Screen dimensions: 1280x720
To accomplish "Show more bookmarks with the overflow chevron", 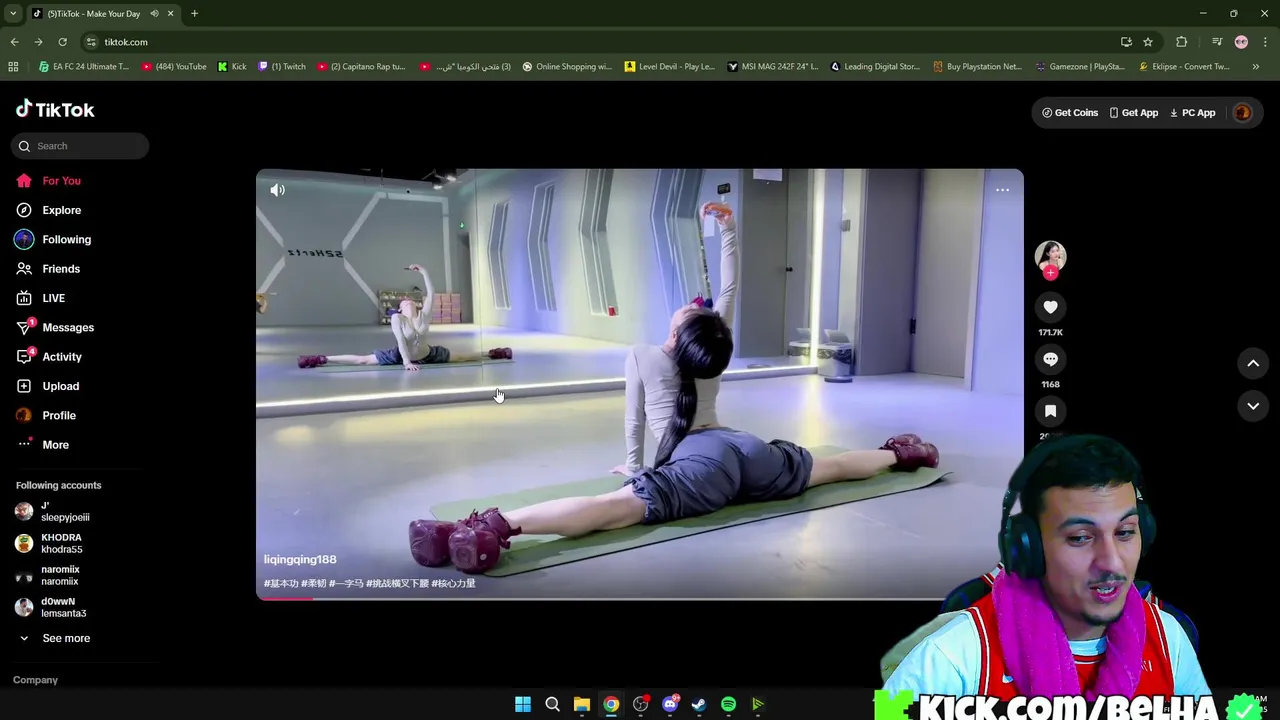I will 1256,67.
